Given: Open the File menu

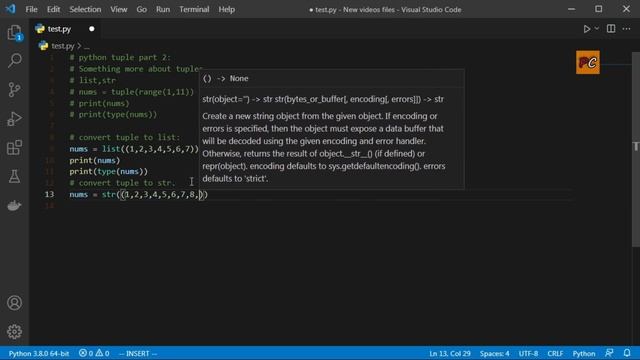Looking at the screenshot, I should 31,9.
